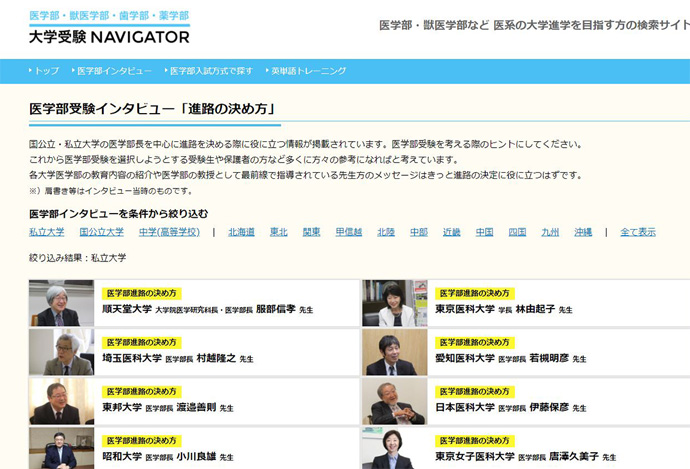Open 埼玉医科大学 村越隆之 先生 interview title
The height and width of the screenshot is (469, 690).
pos(178,359)
